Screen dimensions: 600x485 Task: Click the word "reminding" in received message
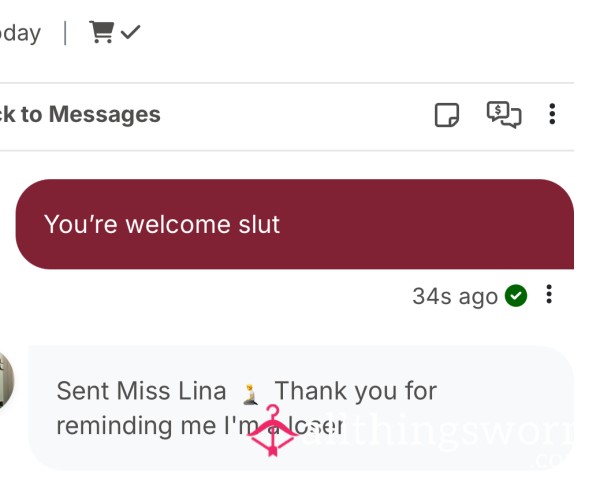tap(114, 427)
